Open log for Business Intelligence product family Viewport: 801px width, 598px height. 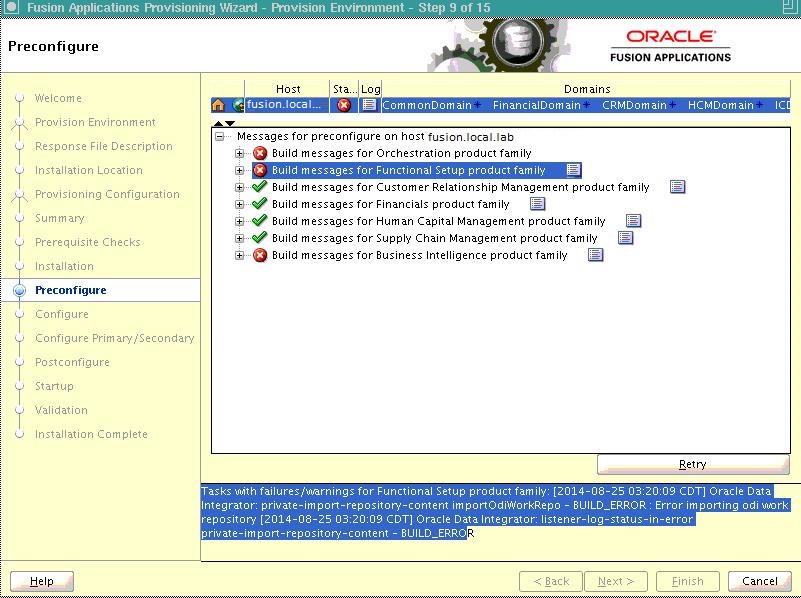tap(595, 254)
